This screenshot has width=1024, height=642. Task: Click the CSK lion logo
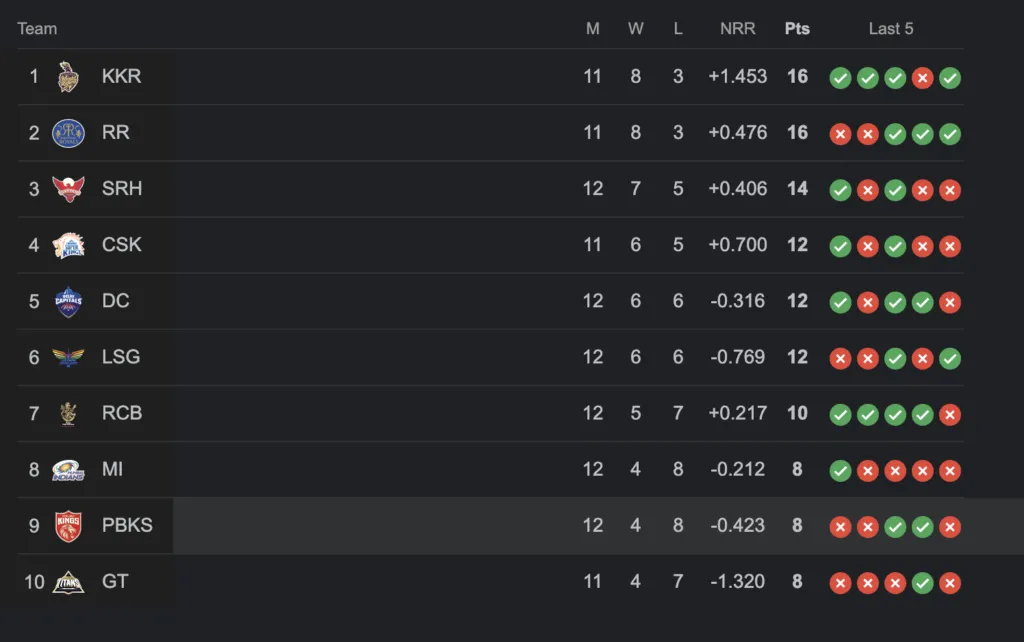point(68,246)
